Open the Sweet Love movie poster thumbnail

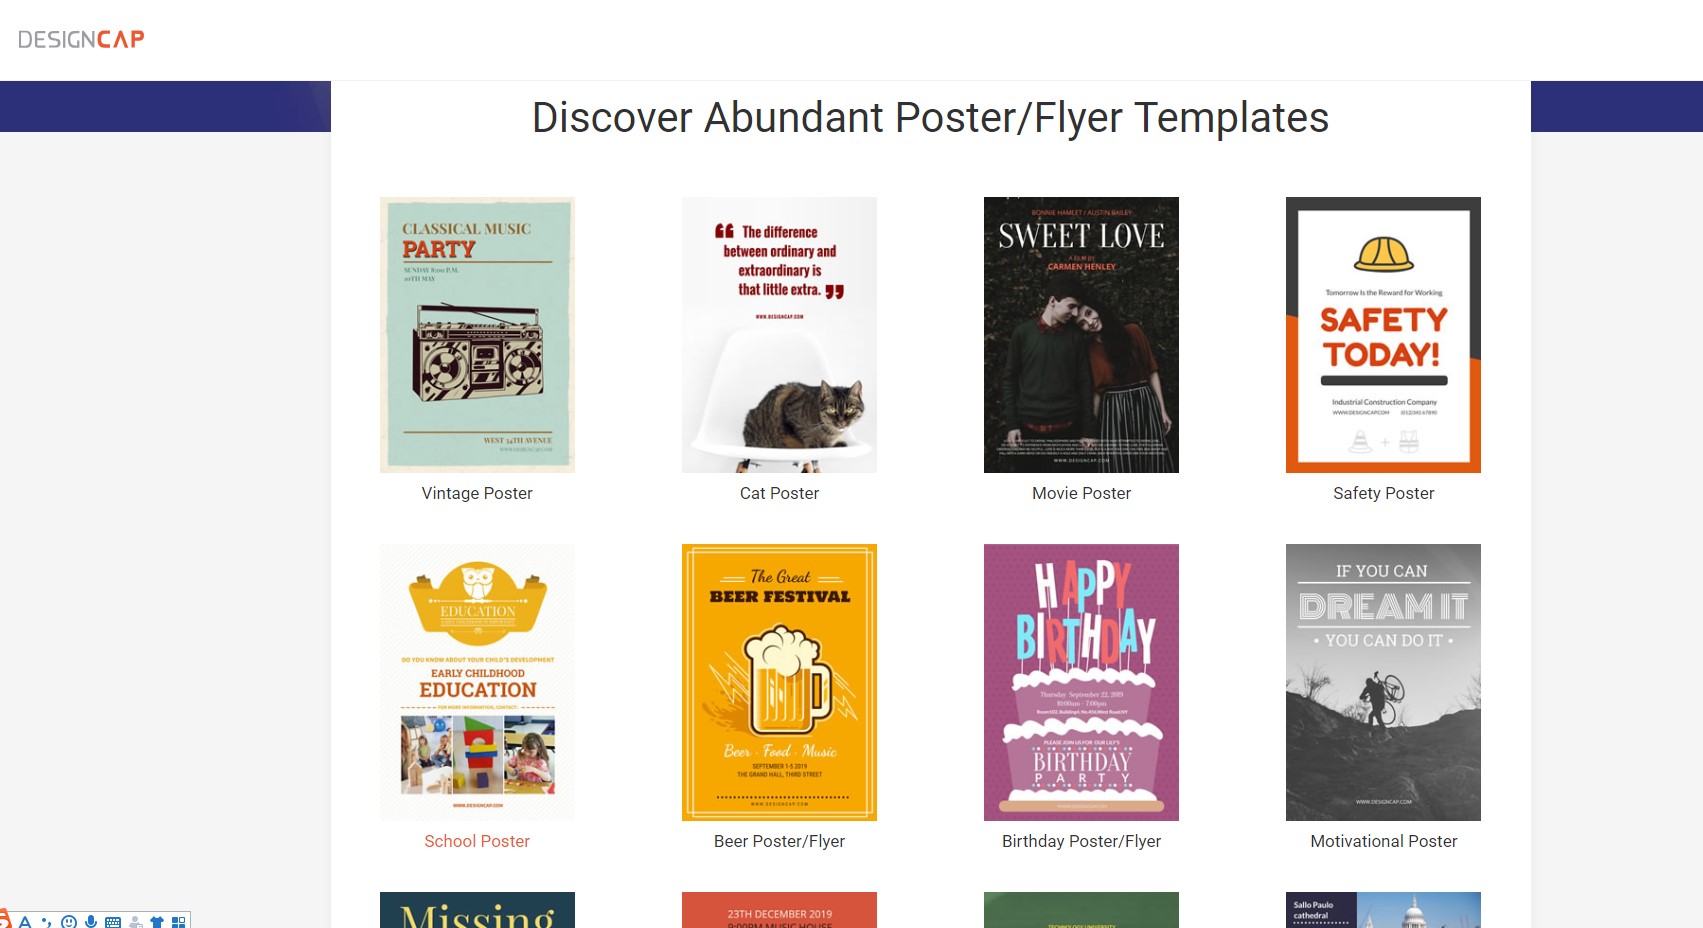click(1081, 335)
